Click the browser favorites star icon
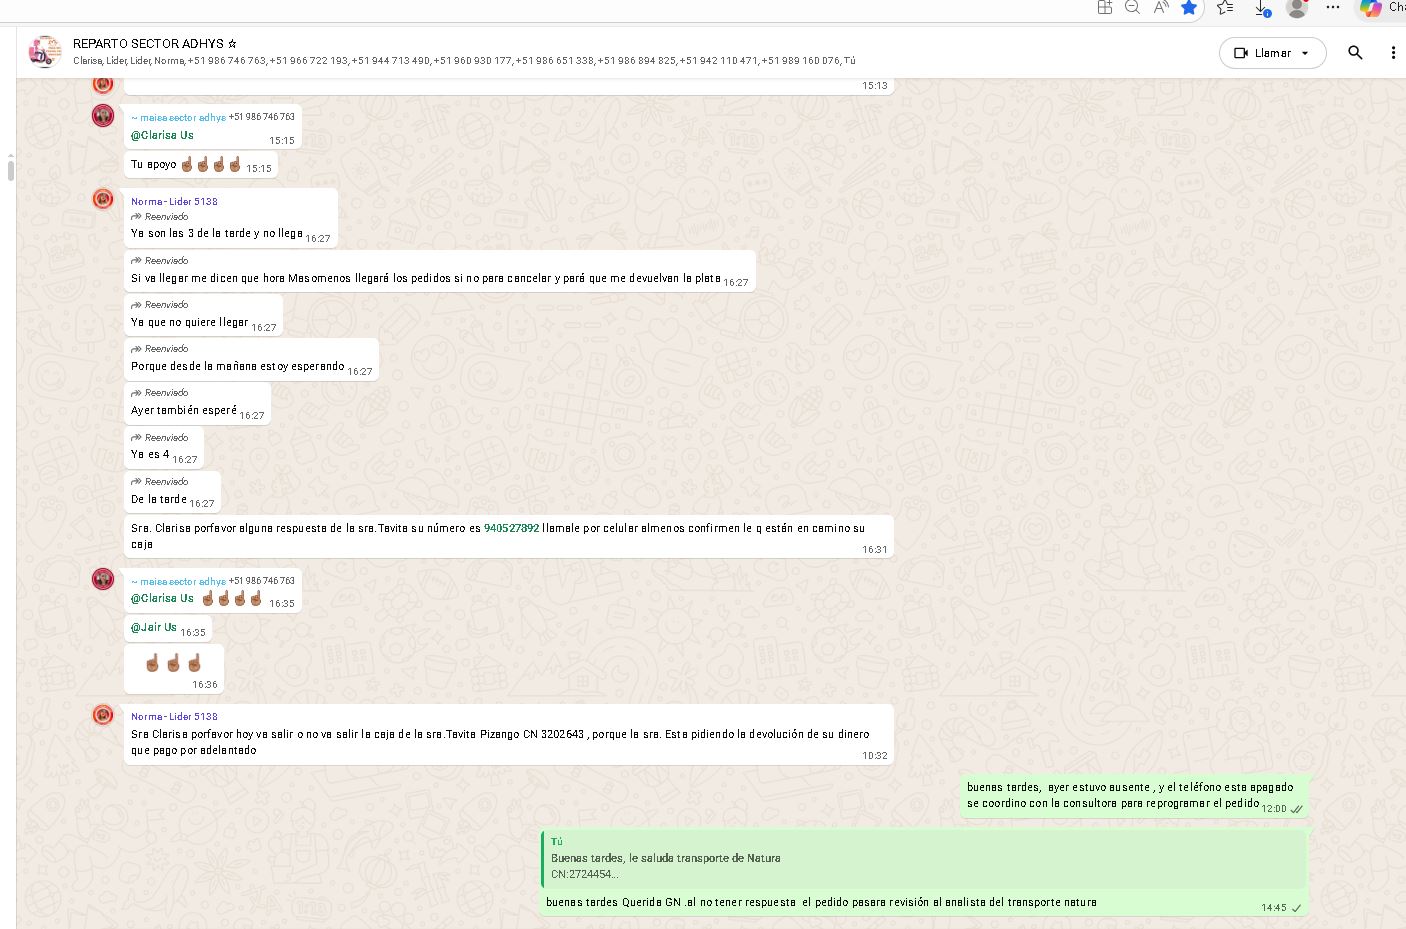This screenshot has width=1406, height=929. 1189,8
